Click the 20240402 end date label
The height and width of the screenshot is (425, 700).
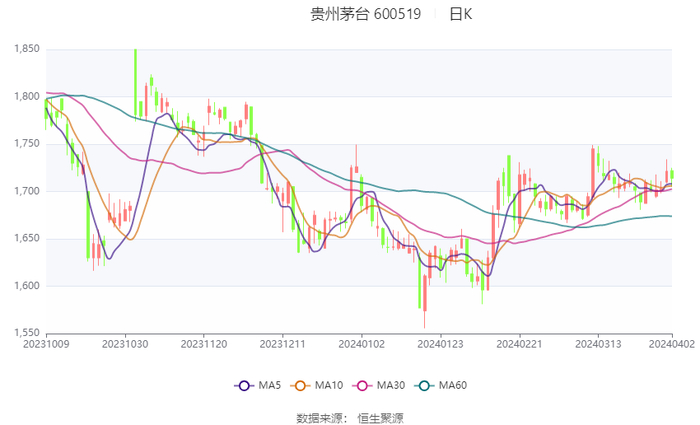pos(671,344)
